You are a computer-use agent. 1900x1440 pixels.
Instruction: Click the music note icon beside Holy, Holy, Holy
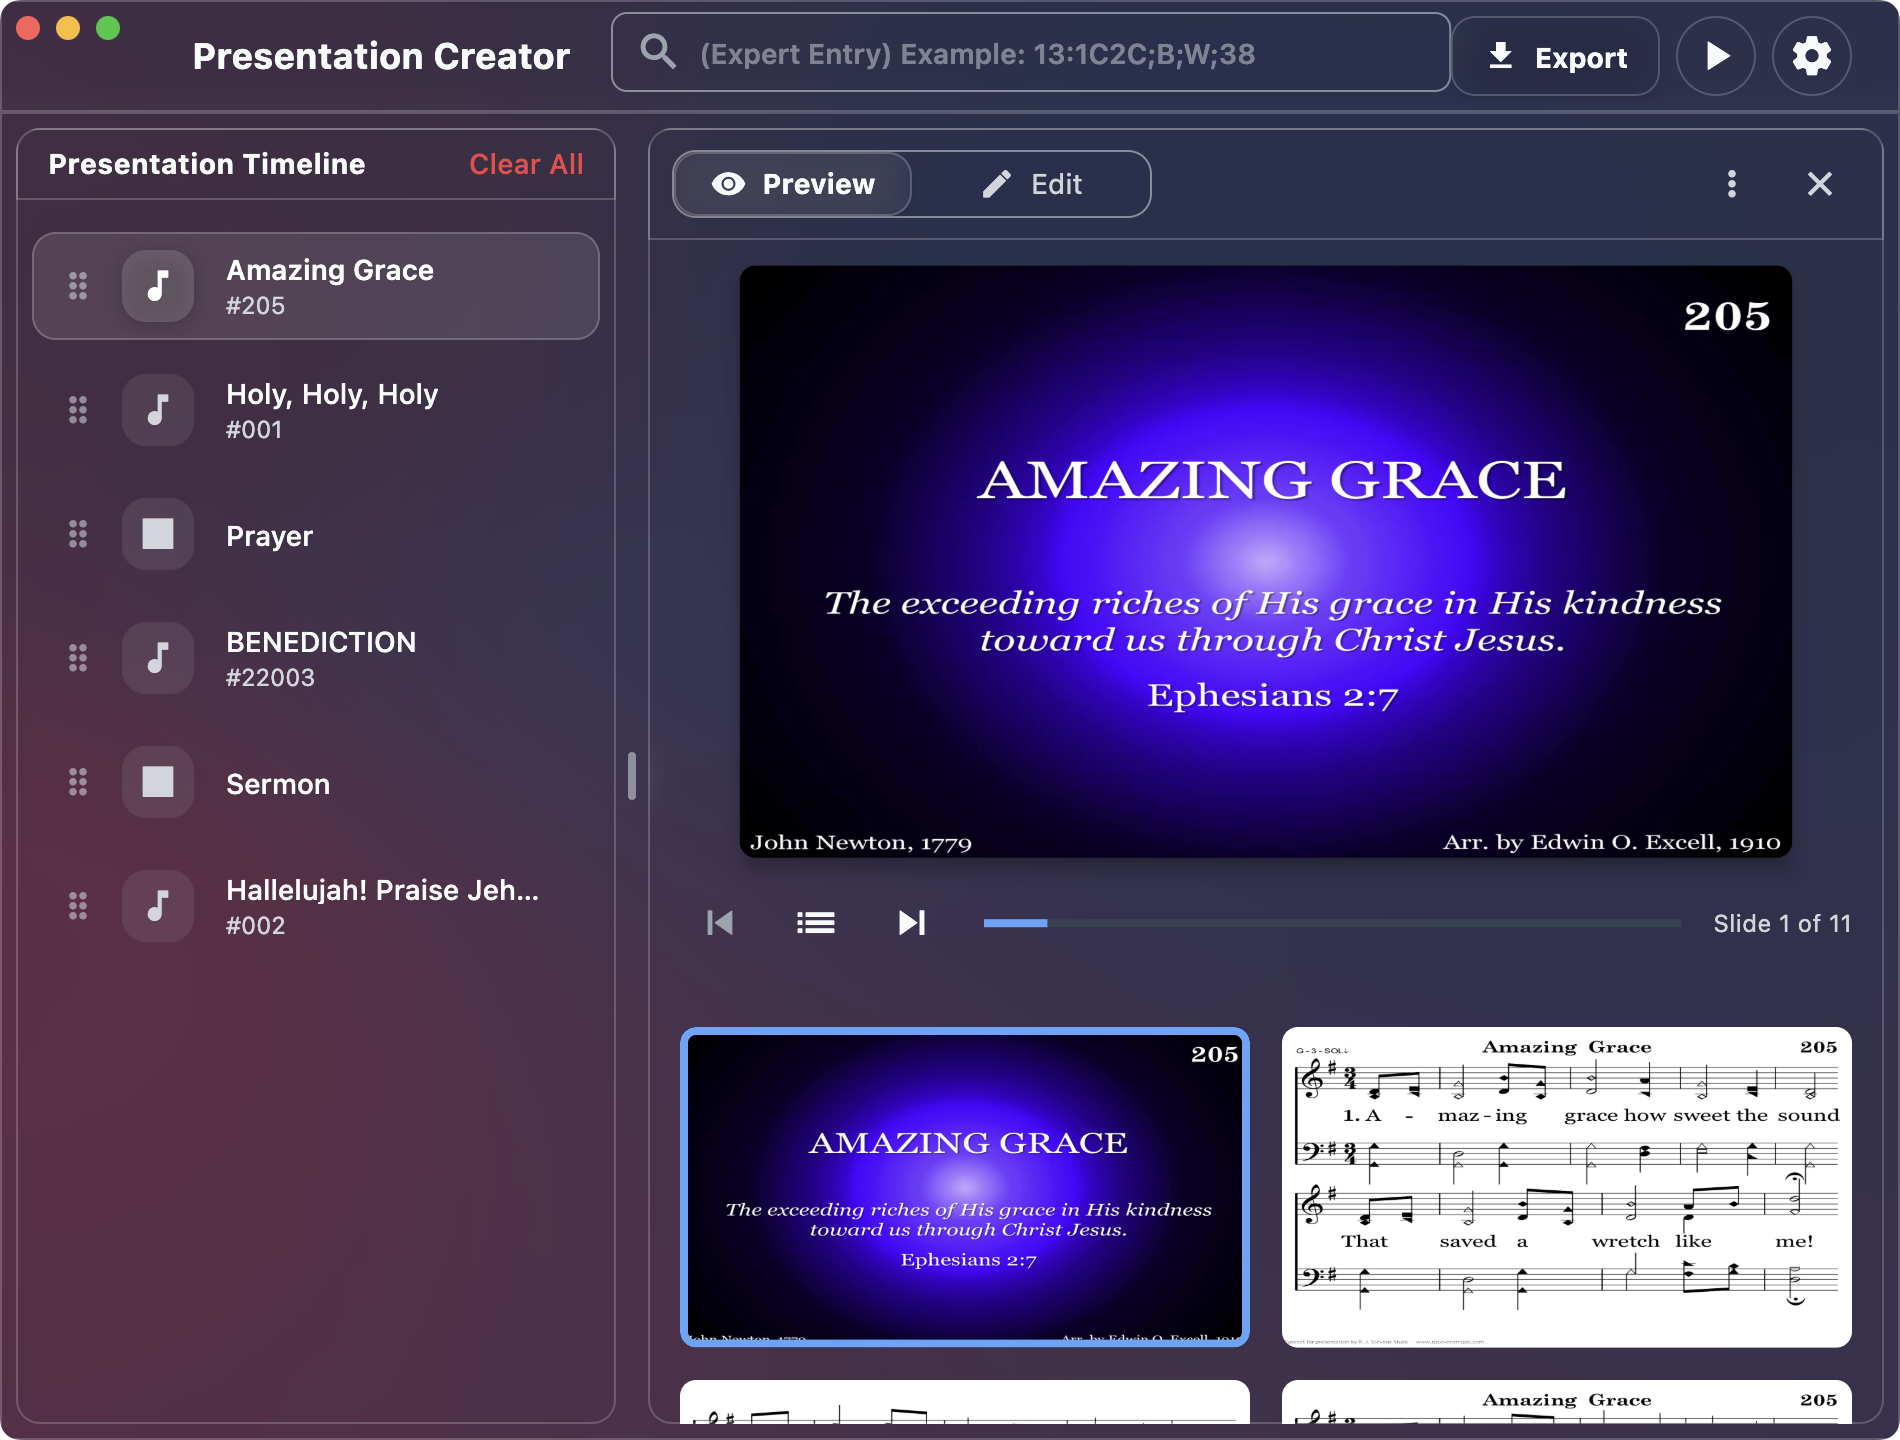158,410
